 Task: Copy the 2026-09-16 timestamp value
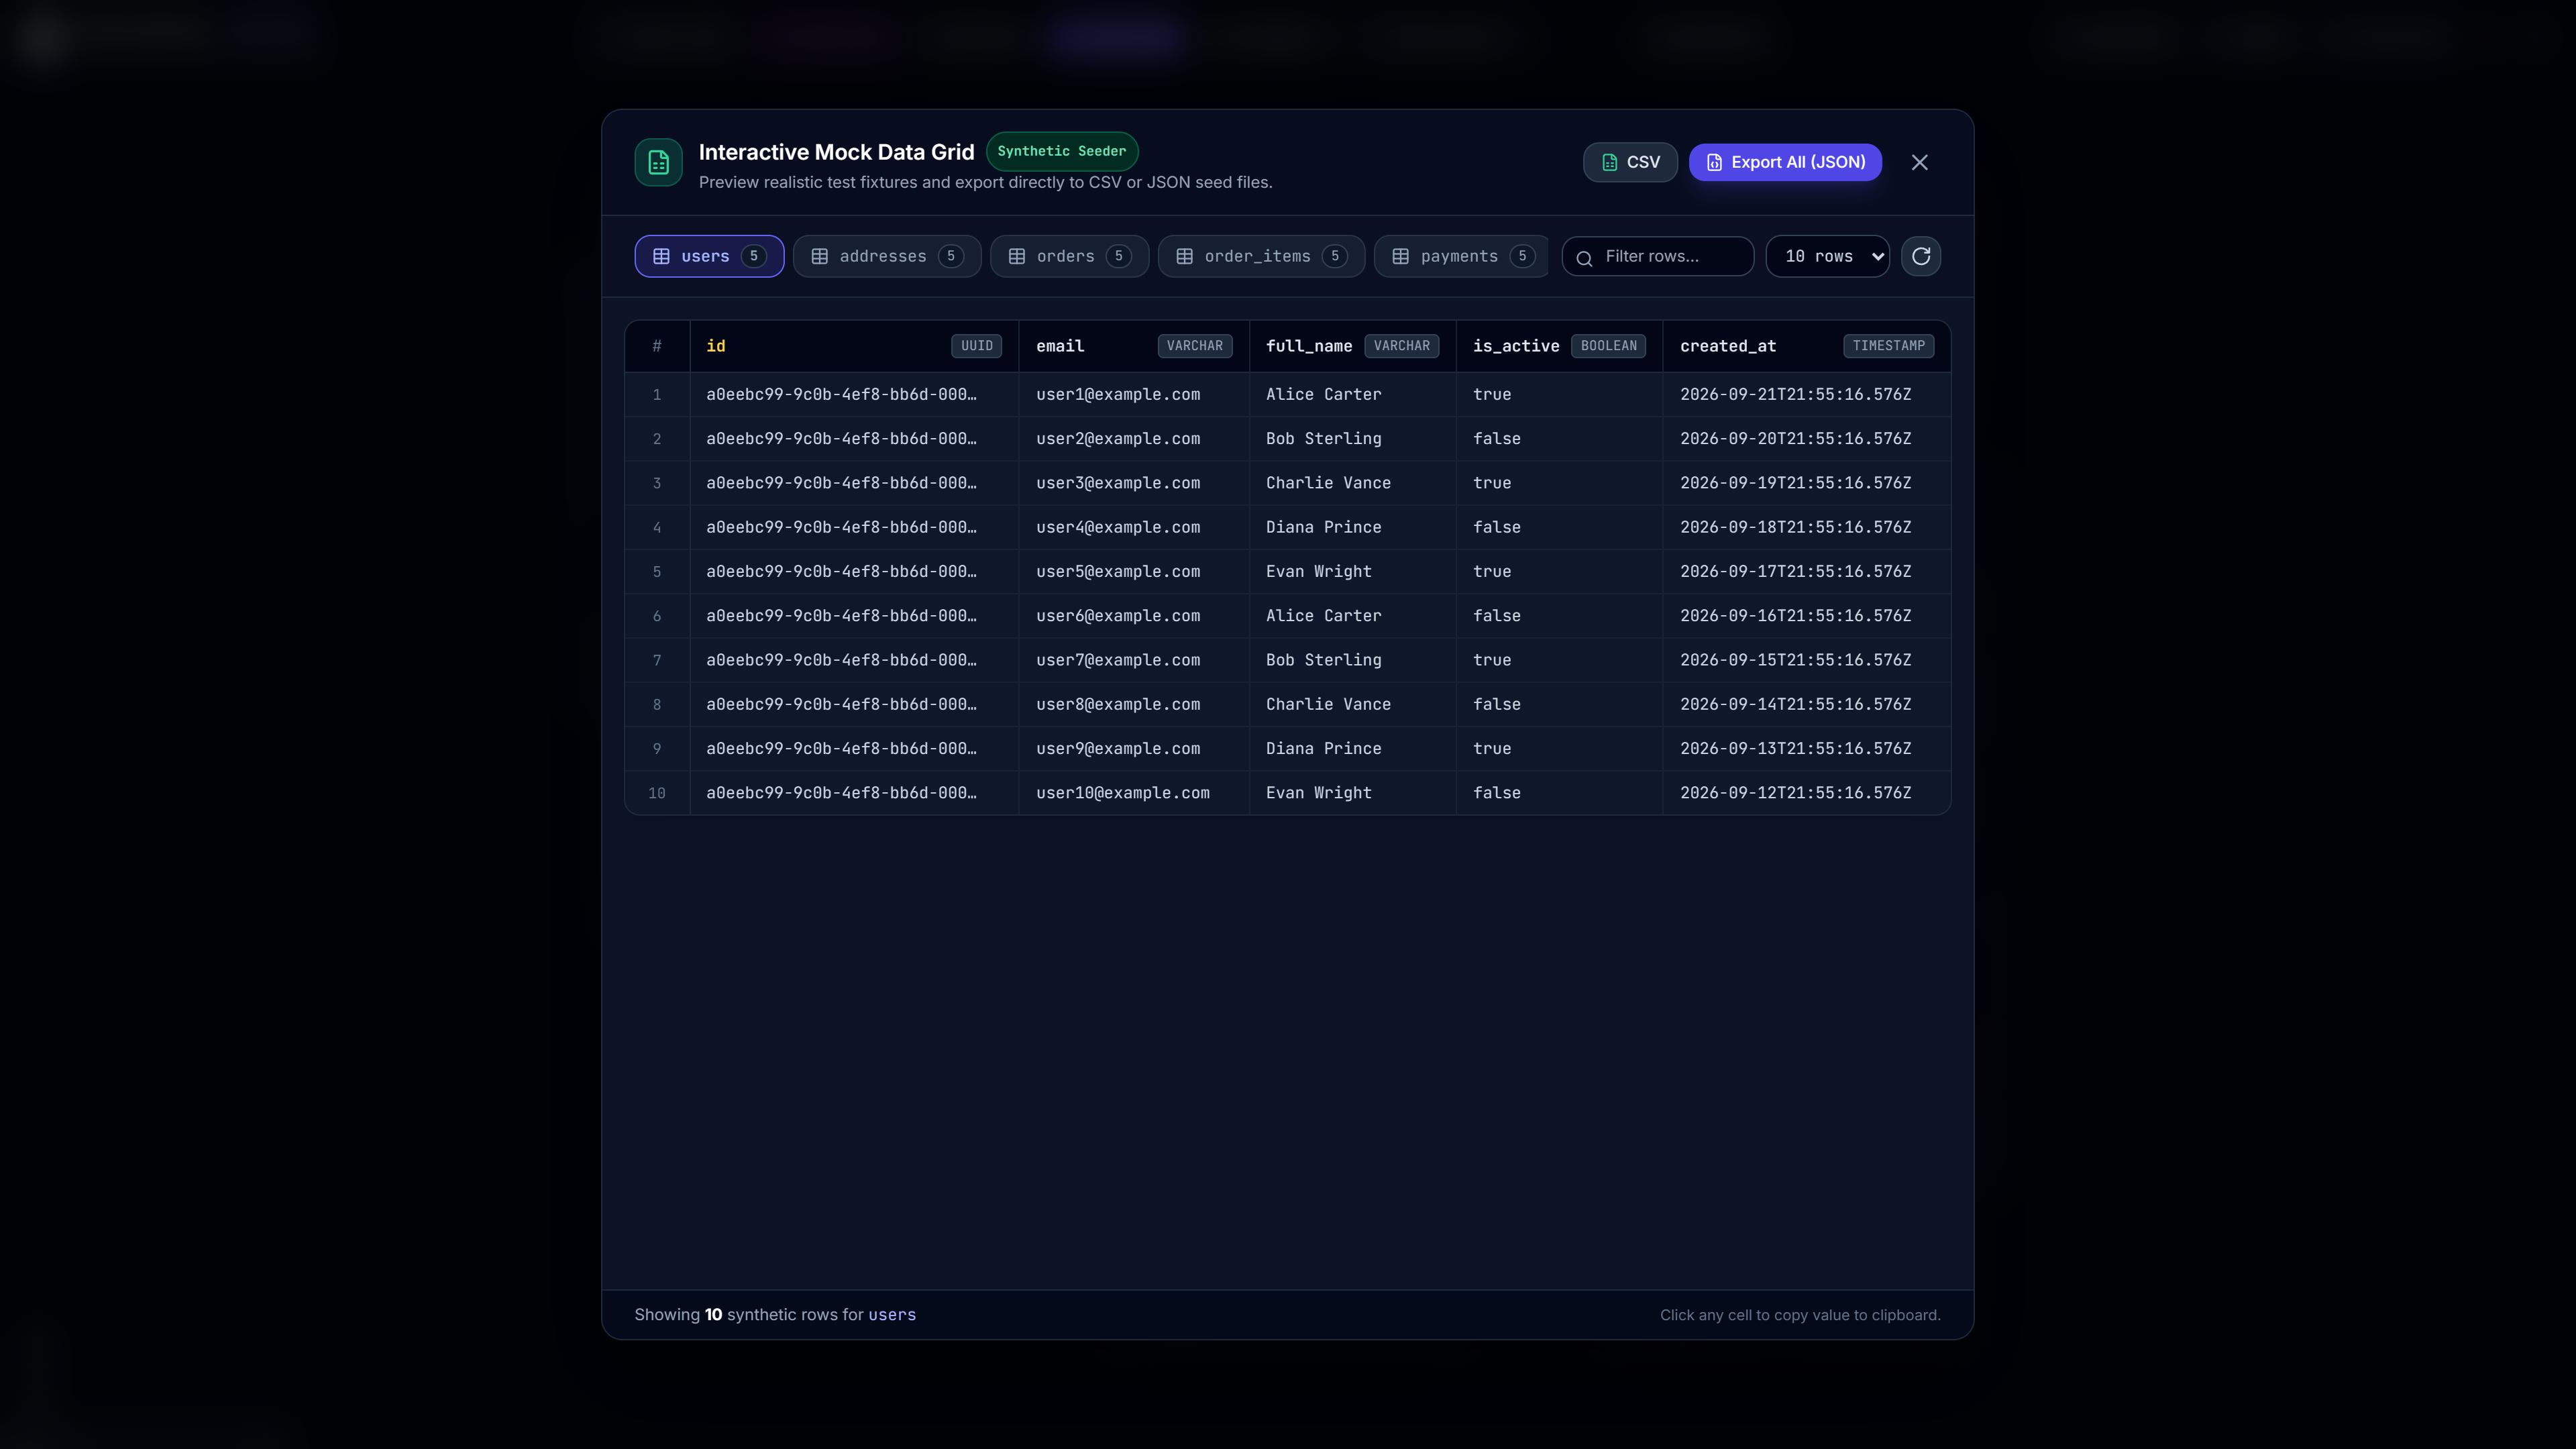(1806, 615)
